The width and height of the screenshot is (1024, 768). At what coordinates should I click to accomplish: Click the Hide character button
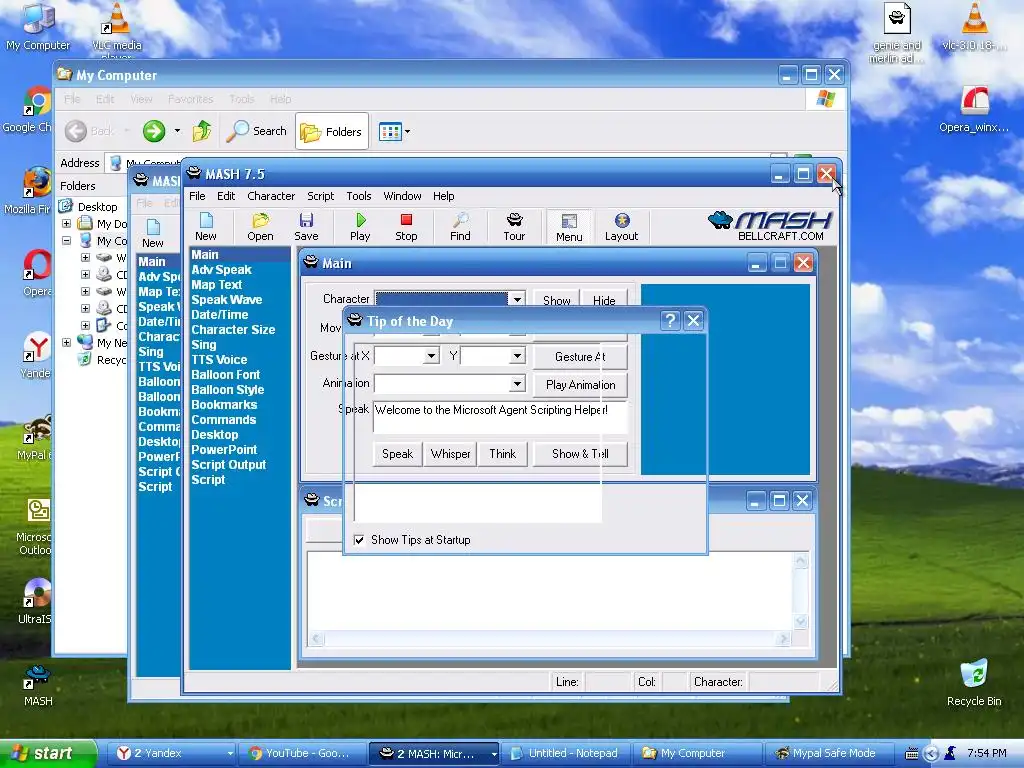point(604,300)
